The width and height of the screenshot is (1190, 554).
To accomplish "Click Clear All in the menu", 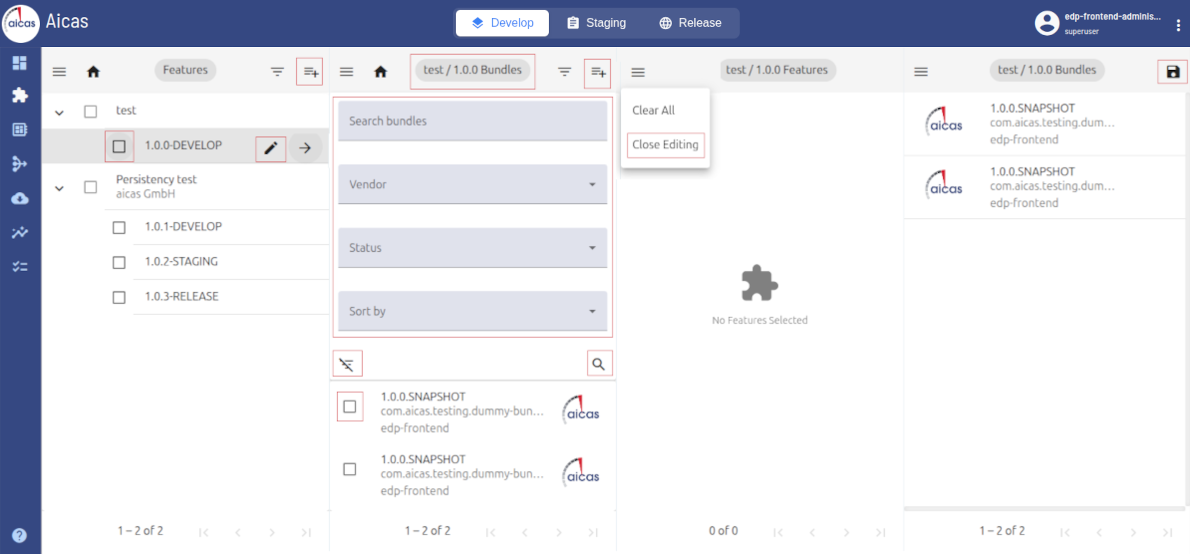I will click(653, 111).
